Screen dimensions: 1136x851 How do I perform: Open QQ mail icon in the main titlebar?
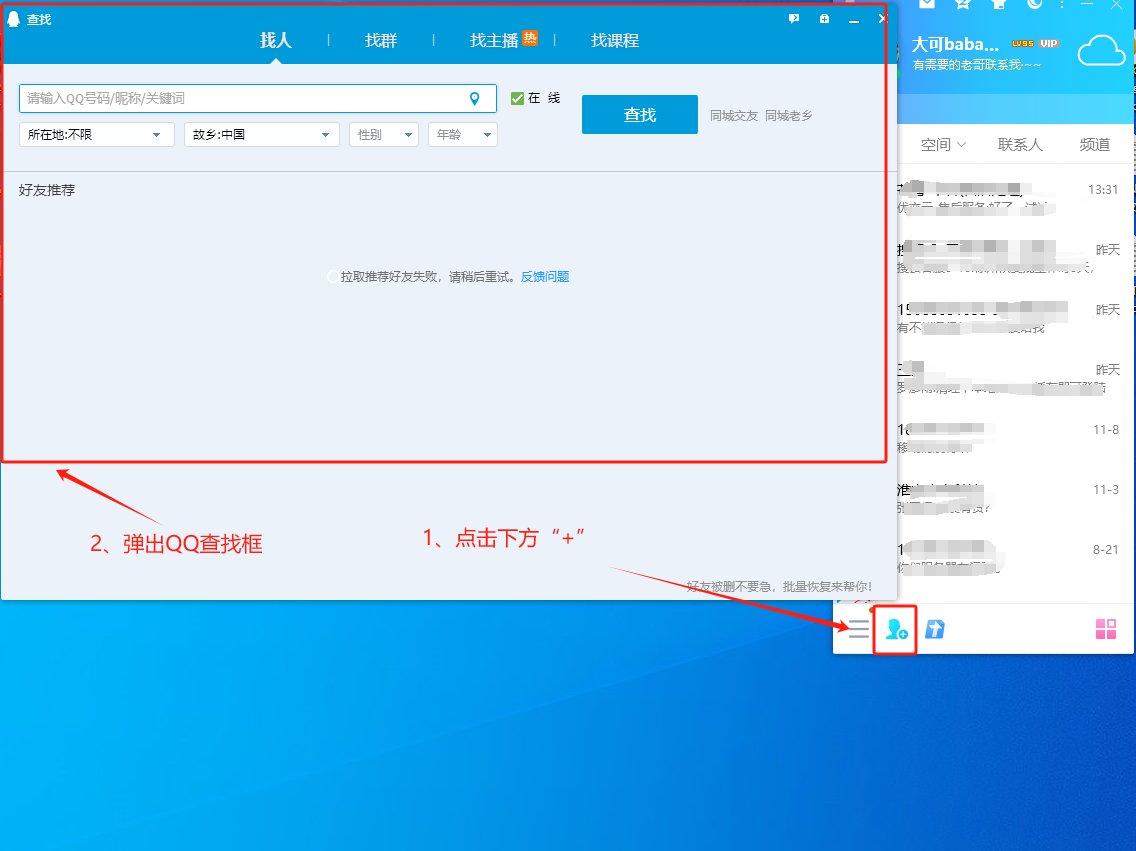[x=928, y=5]
